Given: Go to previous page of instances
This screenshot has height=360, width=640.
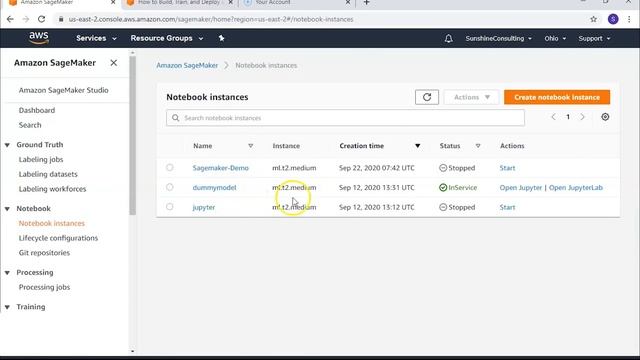Looking at the screenshot, I should (x=553, y=117).
